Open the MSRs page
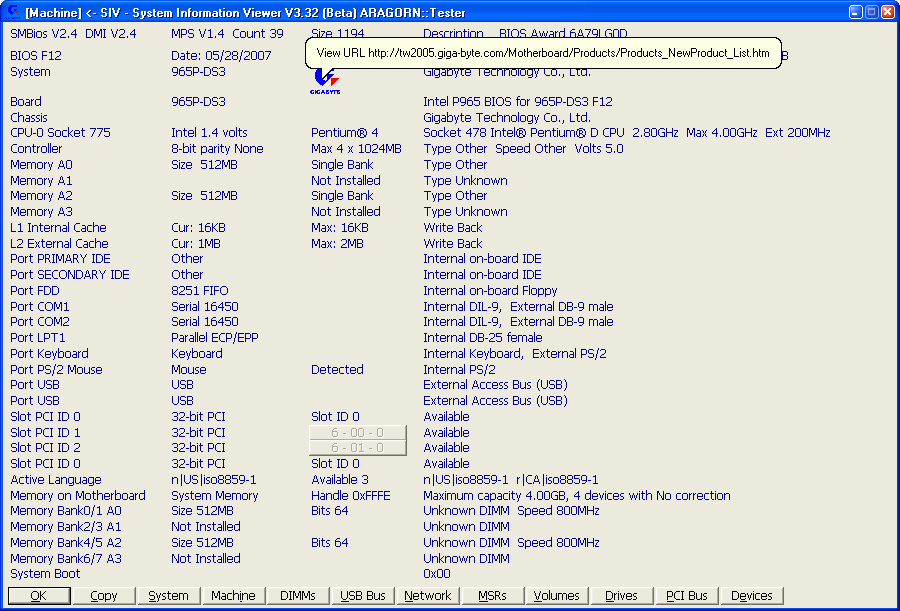This screenshot has width=900, height=611. [492, 596]
